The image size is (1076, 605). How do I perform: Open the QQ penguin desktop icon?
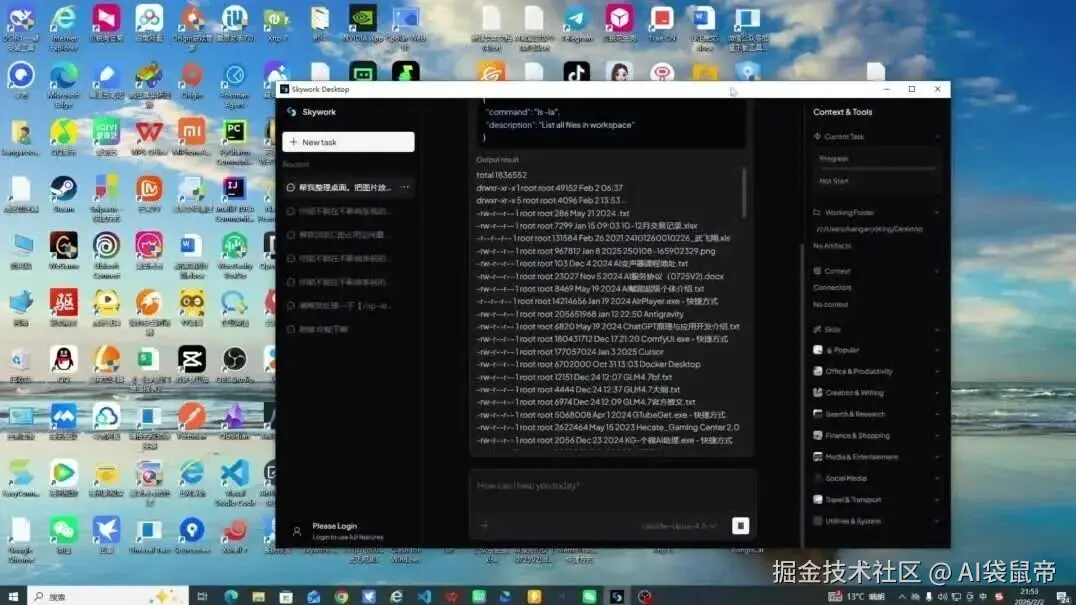coord(63,364)
